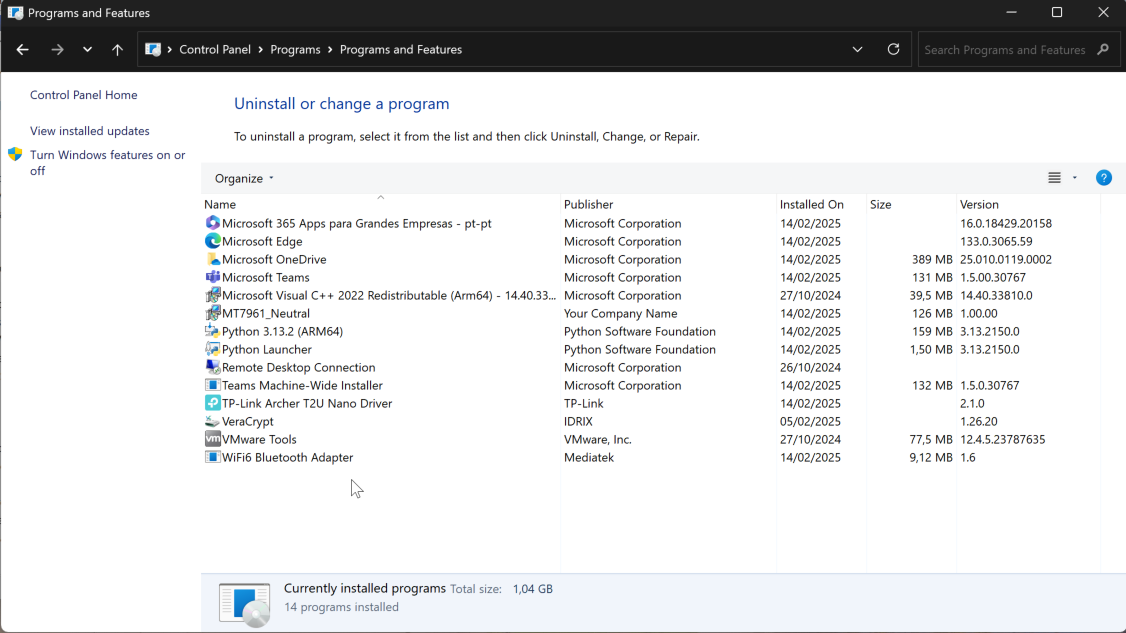Select the Microsoft Edge program name
The image size is (1126, 633).
point(262,241)
